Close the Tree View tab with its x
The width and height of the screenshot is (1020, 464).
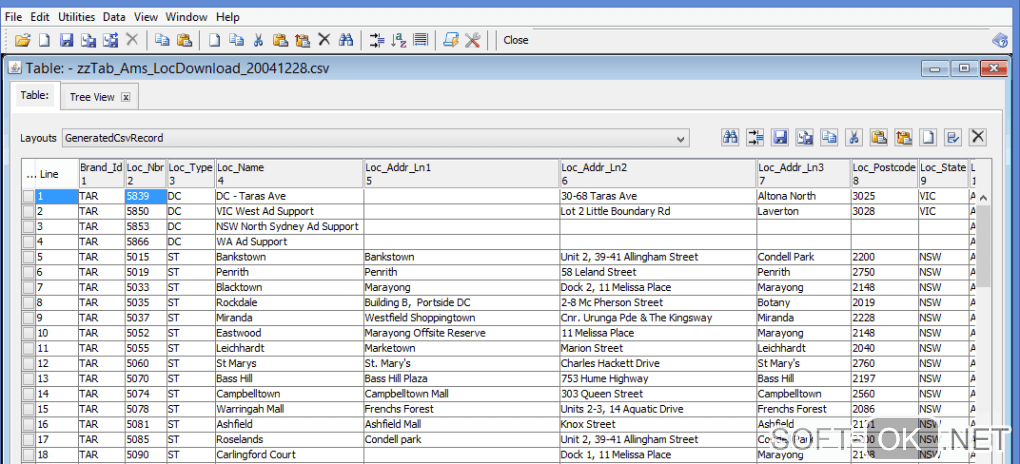pos(126,97)
